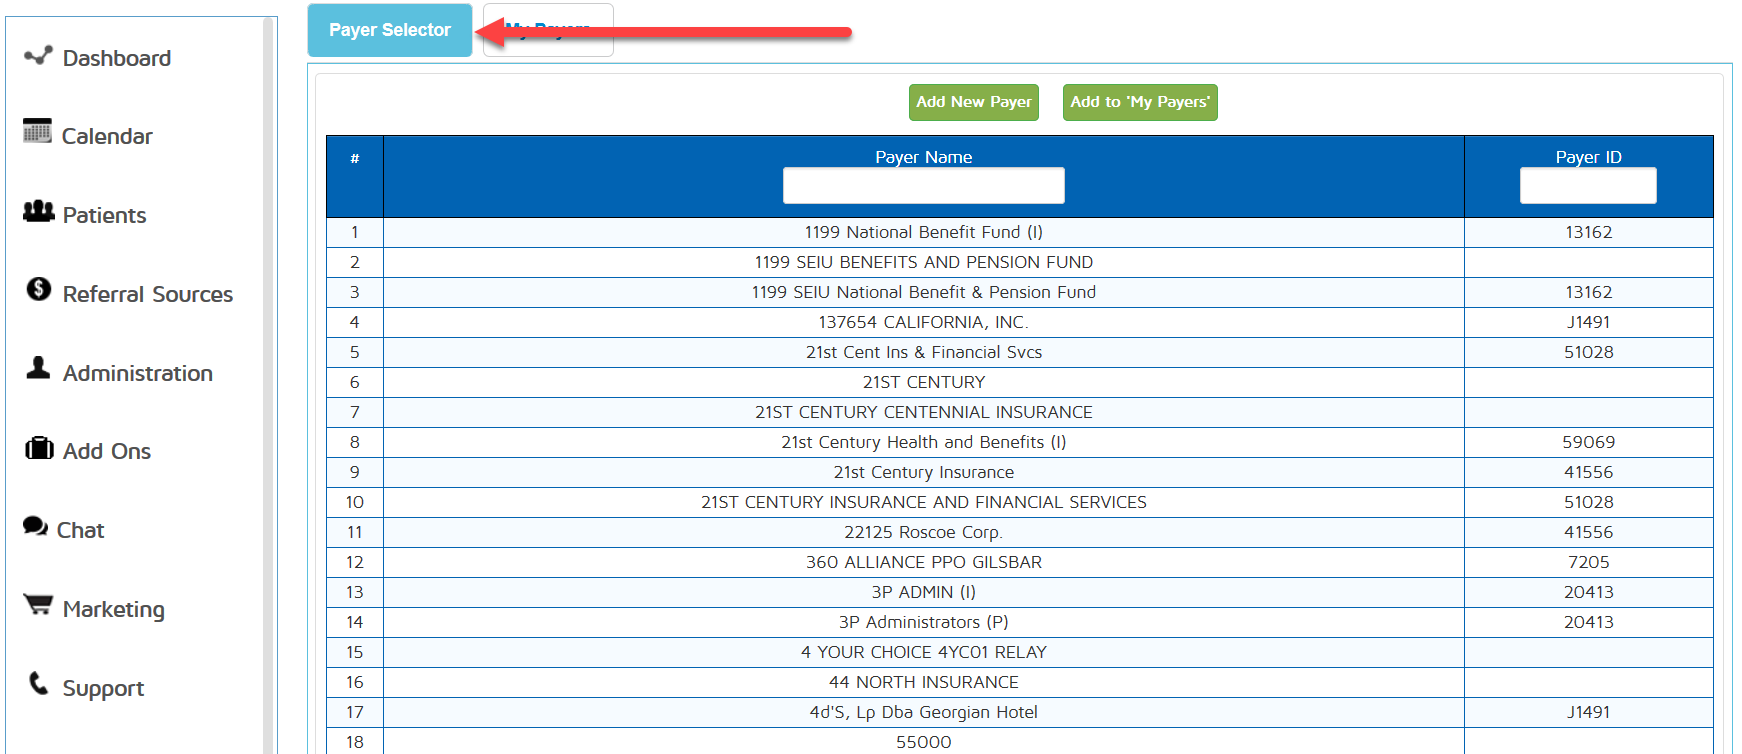The width and height of the screenshot is (1742, 754).
Task: Open the Calendar icon in sidebar
Action: 37,131
